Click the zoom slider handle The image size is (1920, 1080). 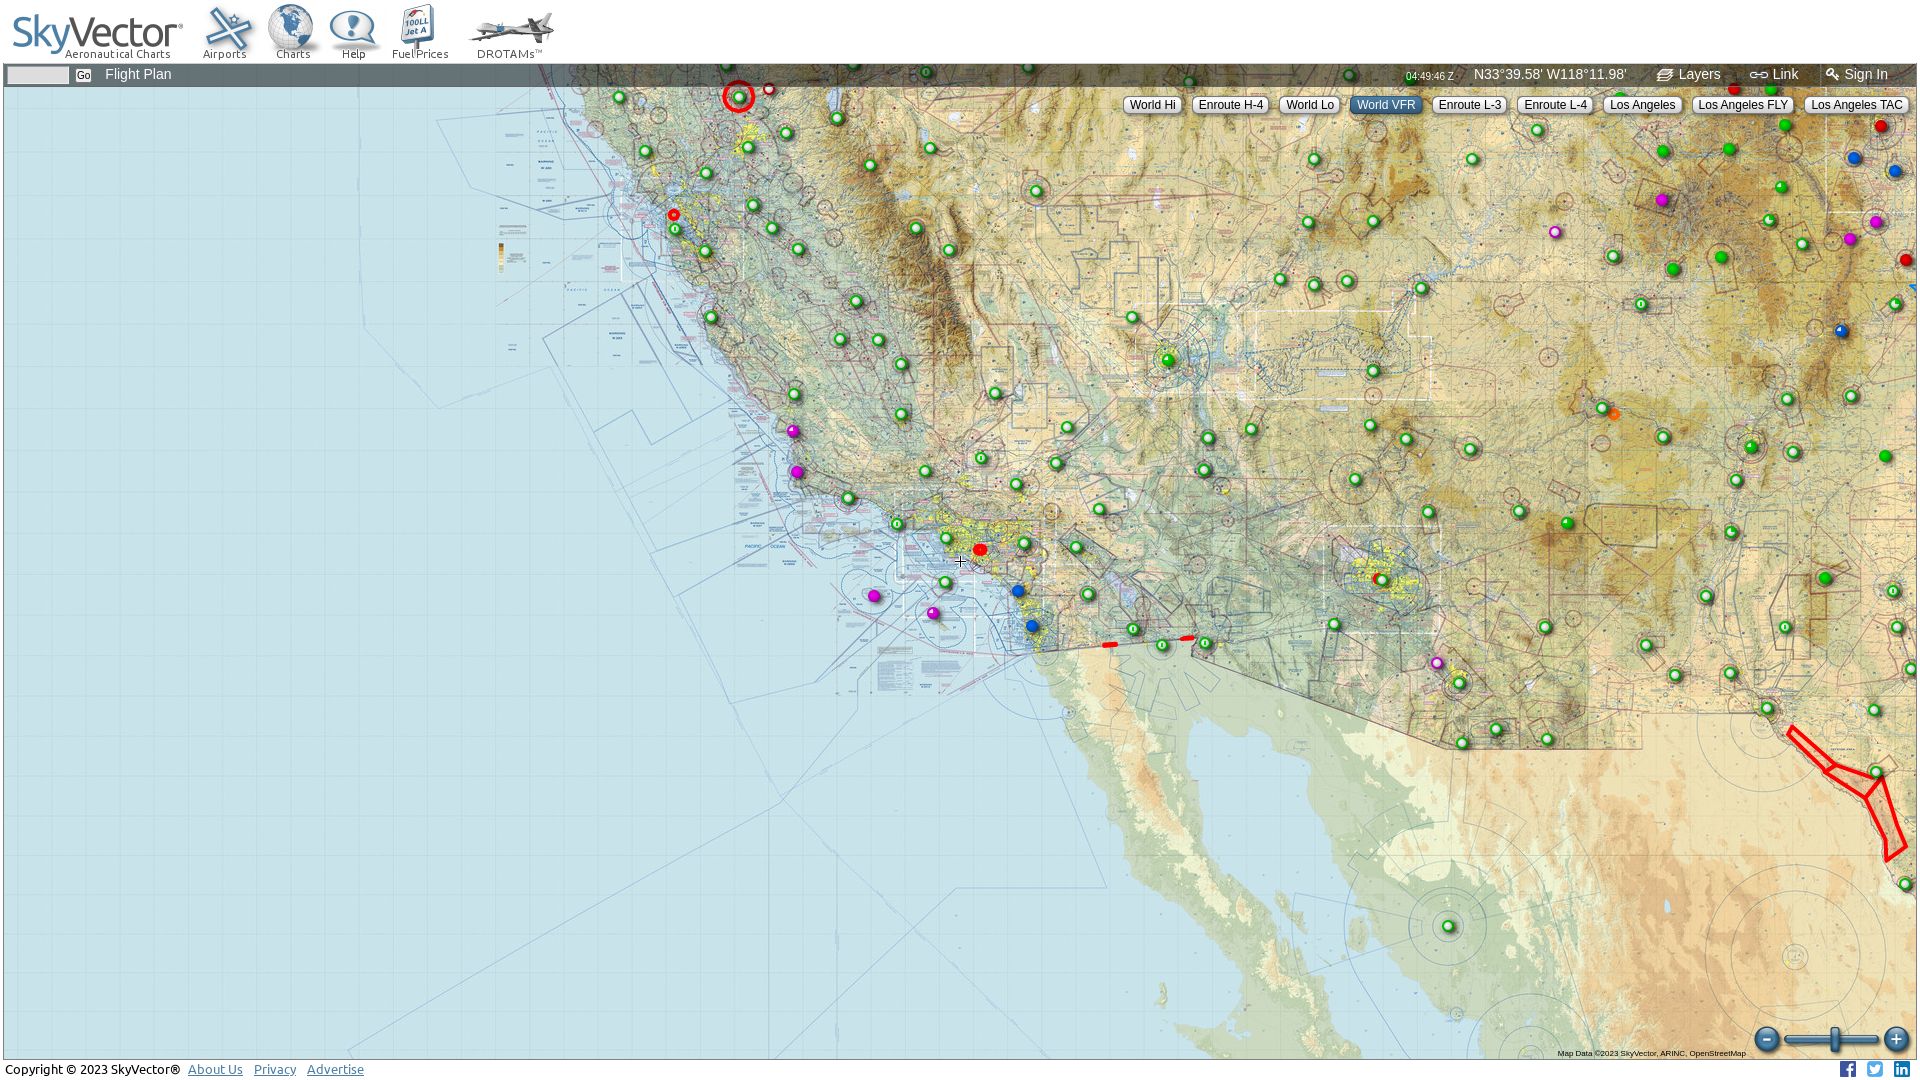1835,1040
